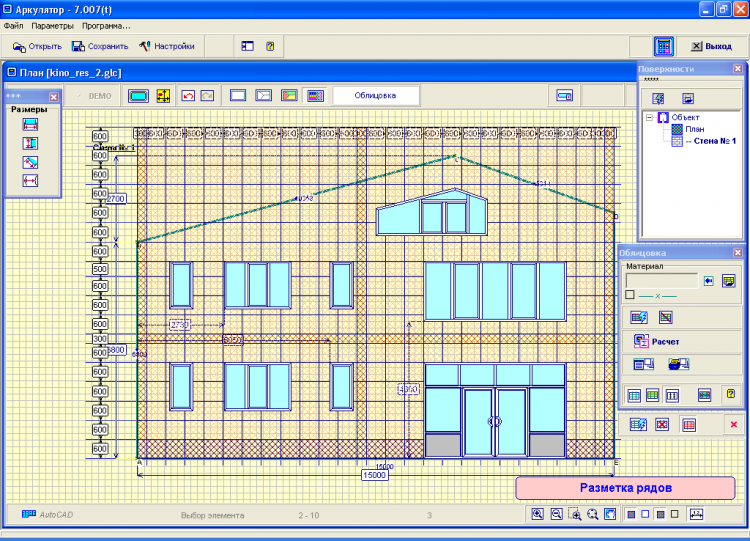The image size is (750, 541).
Task: Toggle the first filled-square status bar button
Action: (x=632, y=515)
